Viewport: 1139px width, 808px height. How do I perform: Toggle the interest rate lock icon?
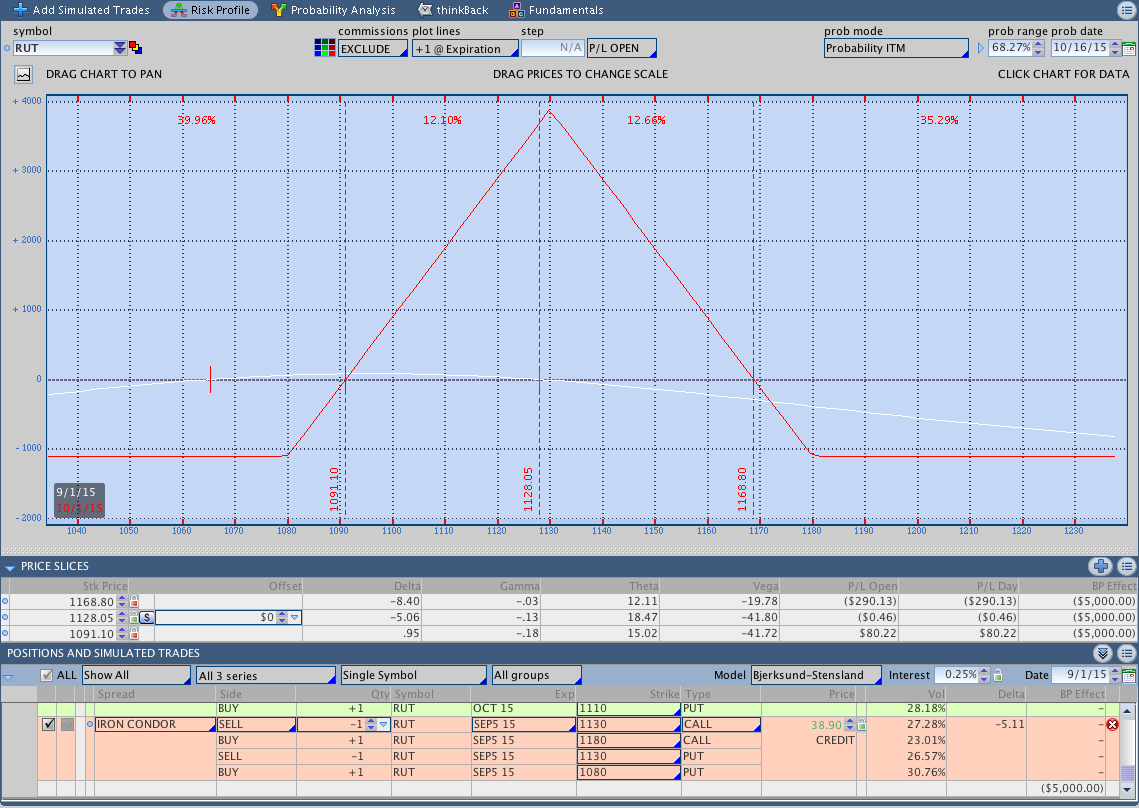click(998, 675)
